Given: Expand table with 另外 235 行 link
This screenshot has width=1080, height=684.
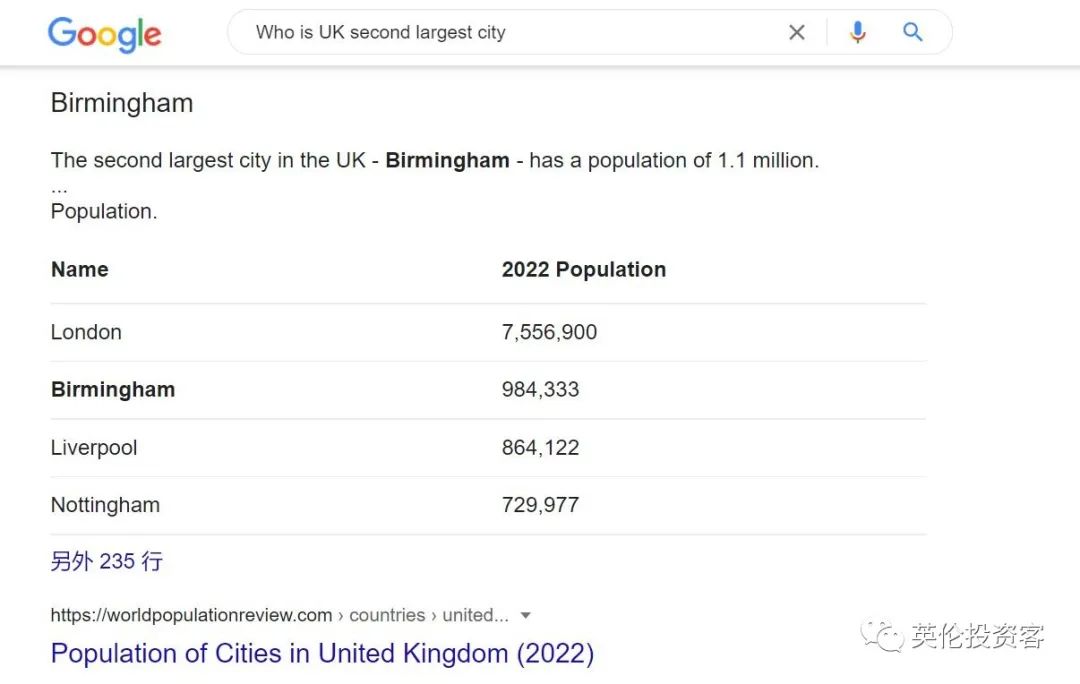Looking at the screenshot, I should [x=106, y=561].
